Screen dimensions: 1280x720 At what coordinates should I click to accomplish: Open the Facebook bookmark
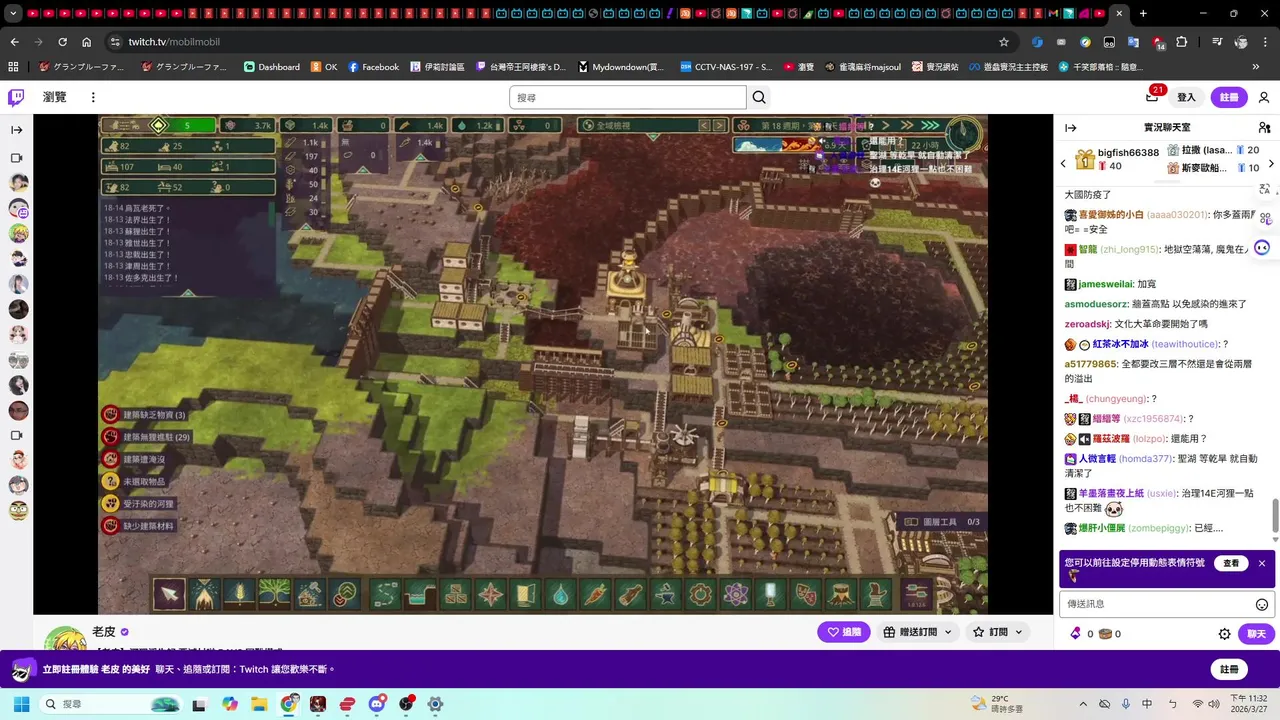373,67
